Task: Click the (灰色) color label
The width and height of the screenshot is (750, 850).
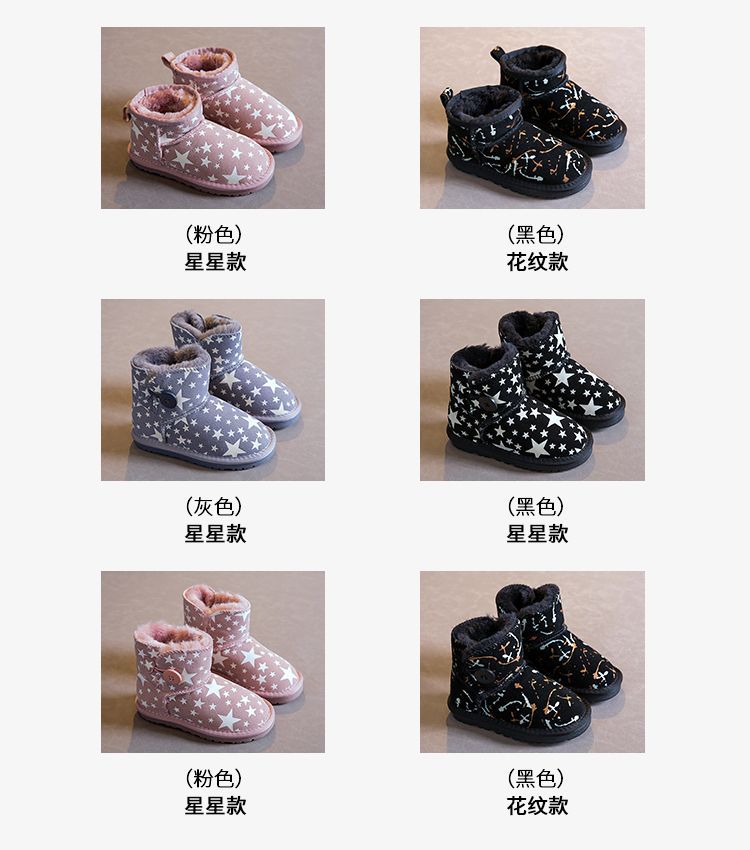Action: (214, 506)
